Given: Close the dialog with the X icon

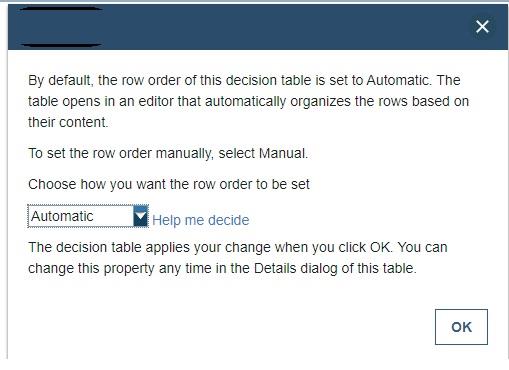Looking at the screenshot, I should tap(482, 27).
